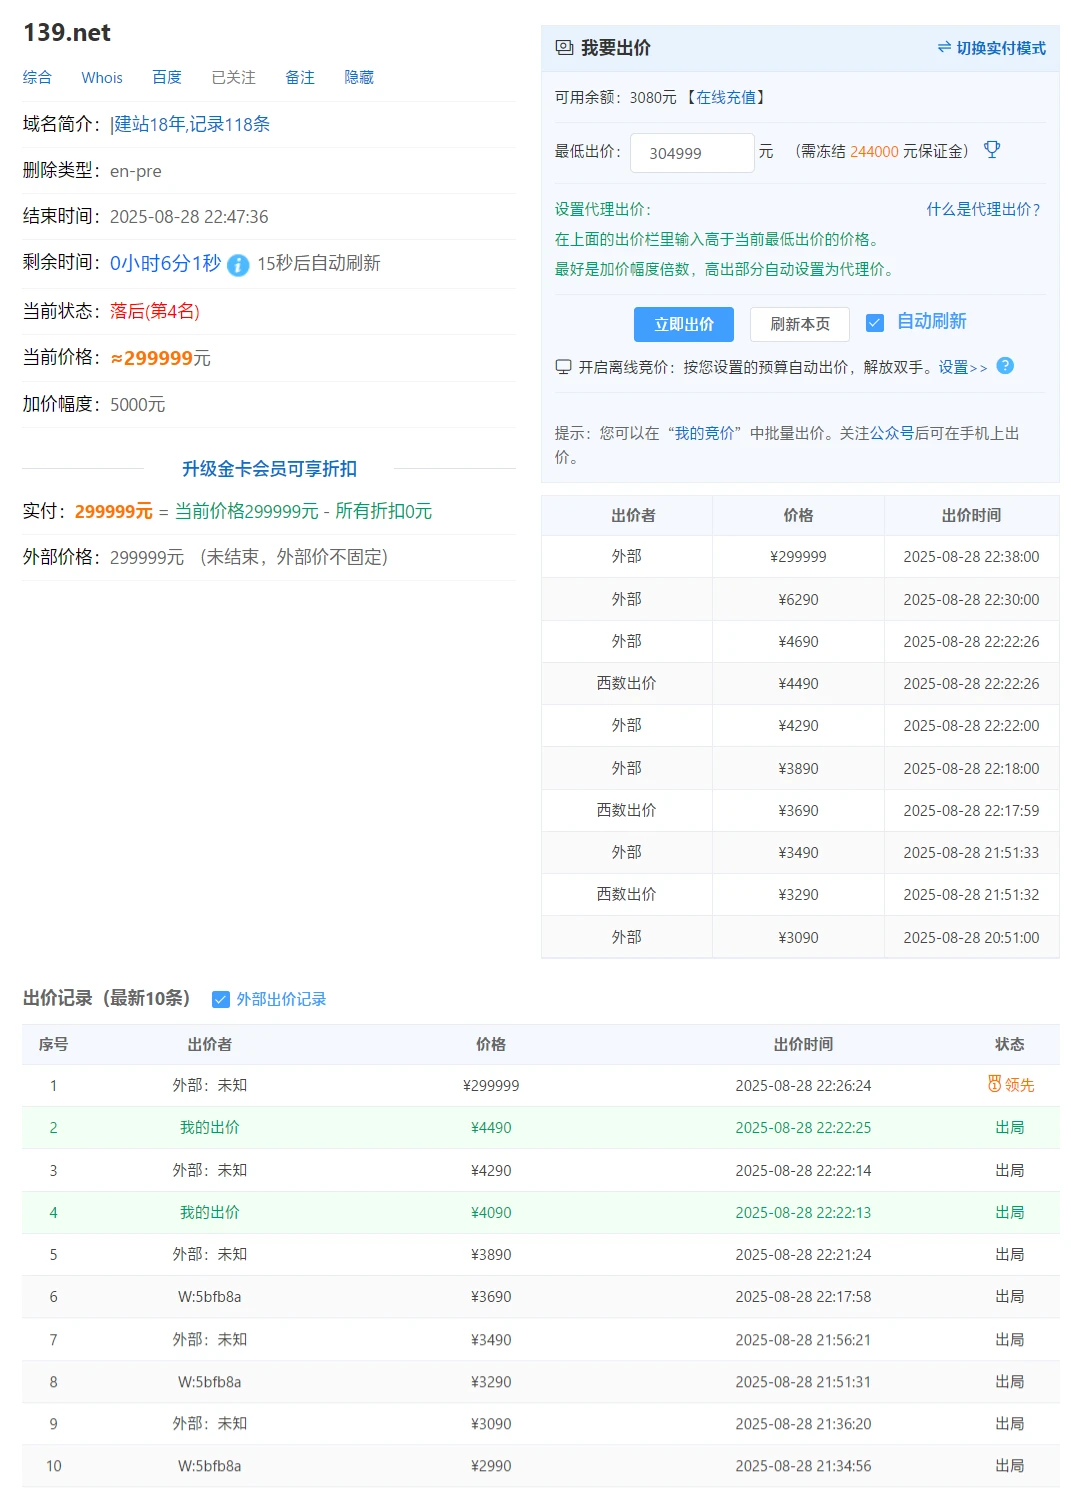Click the monitor icon beside 开启离线竞价
1071x1495 pixels.
point(563,367)
